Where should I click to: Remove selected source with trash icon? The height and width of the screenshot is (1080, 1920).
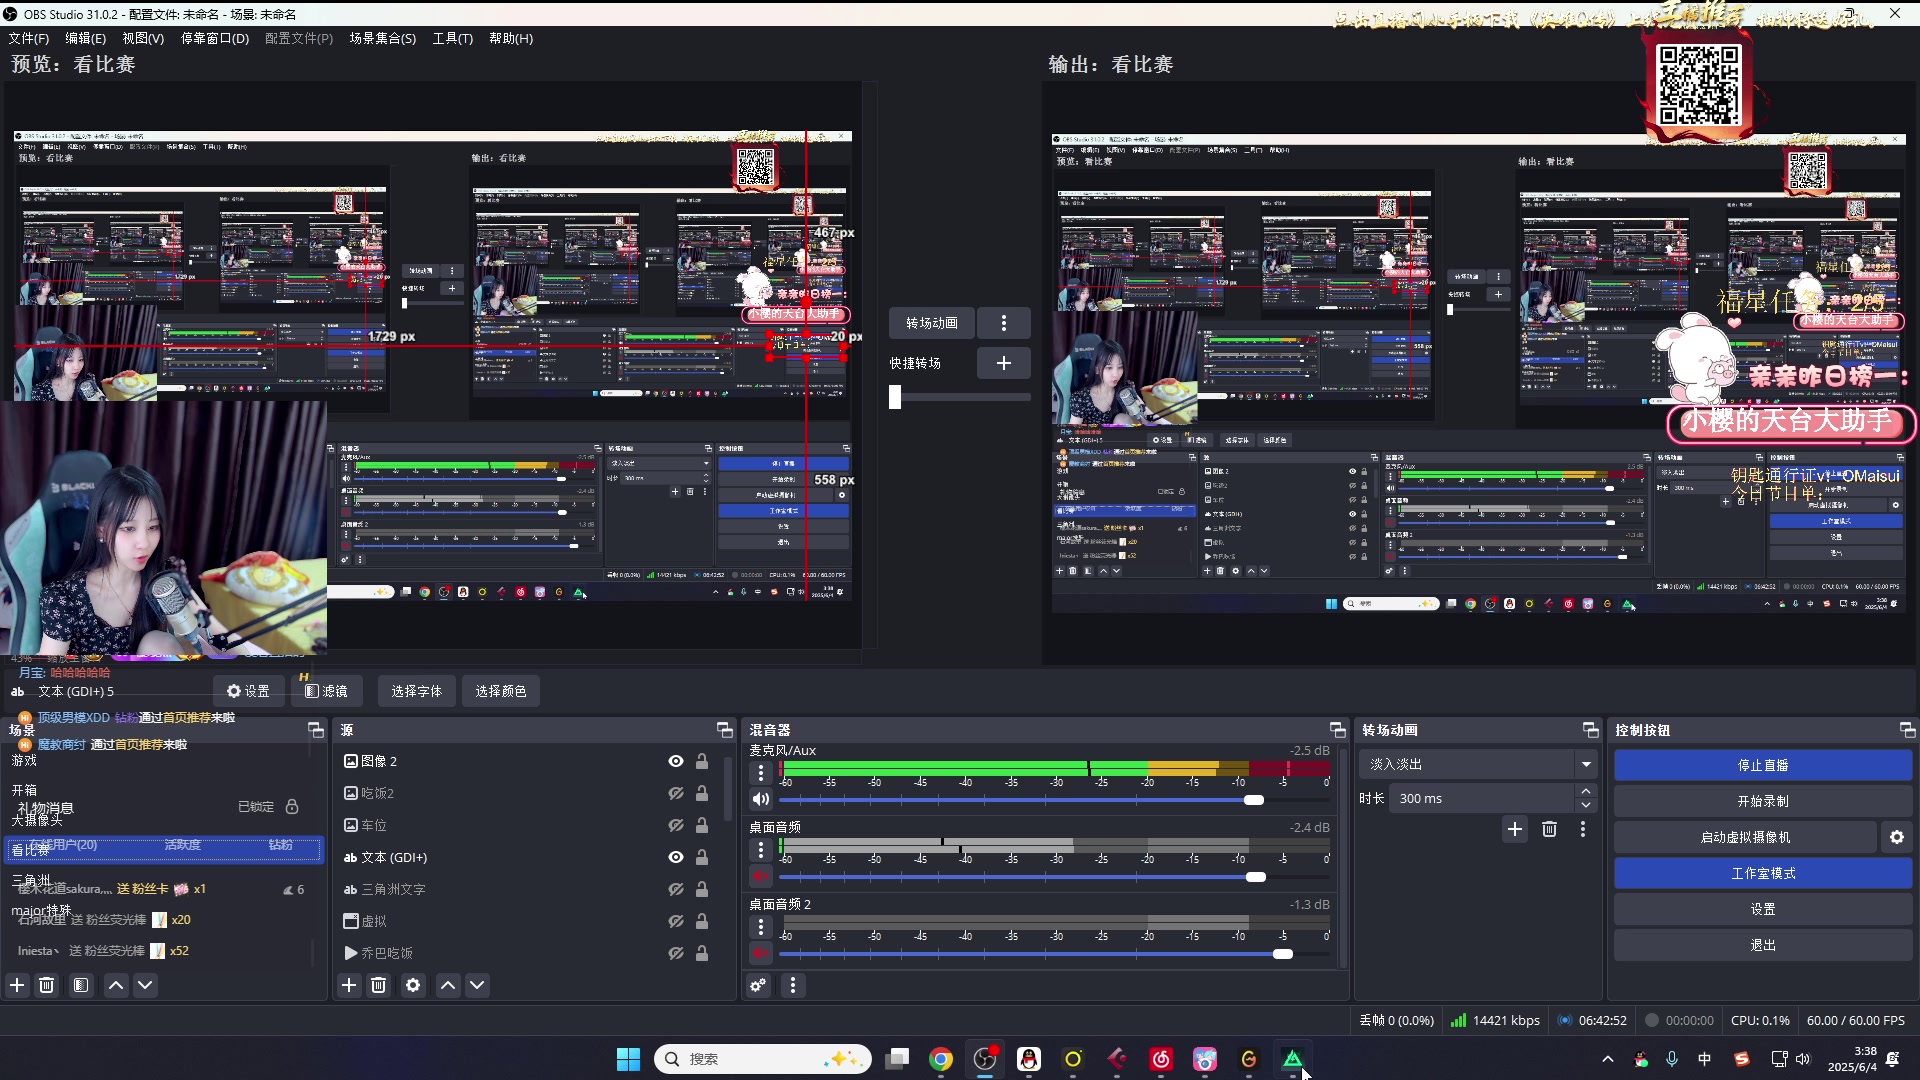click(378, 985)
